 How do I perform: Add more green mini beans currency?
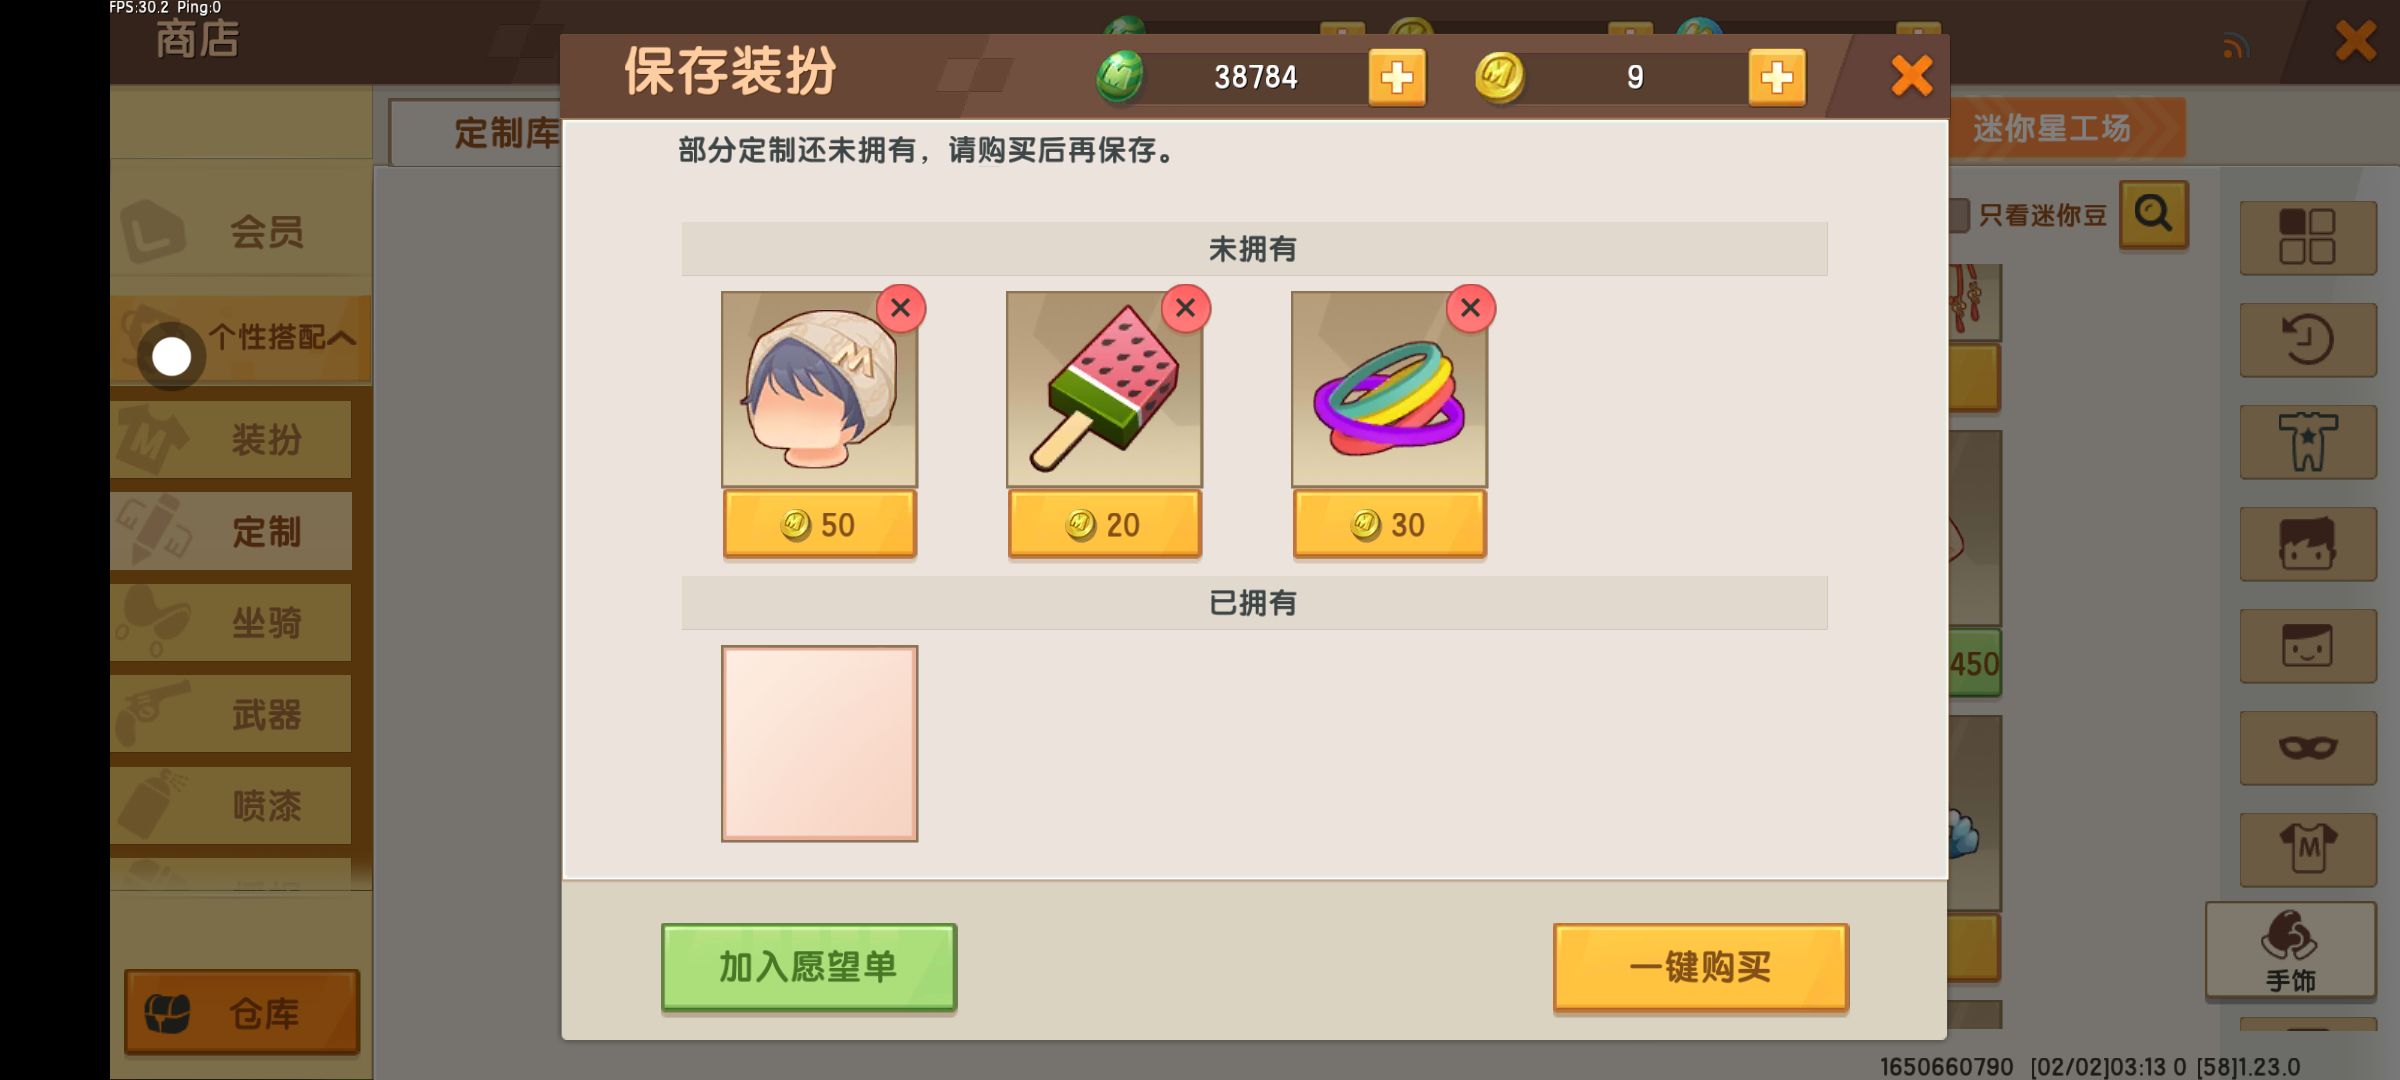[x=1397, y=77]
